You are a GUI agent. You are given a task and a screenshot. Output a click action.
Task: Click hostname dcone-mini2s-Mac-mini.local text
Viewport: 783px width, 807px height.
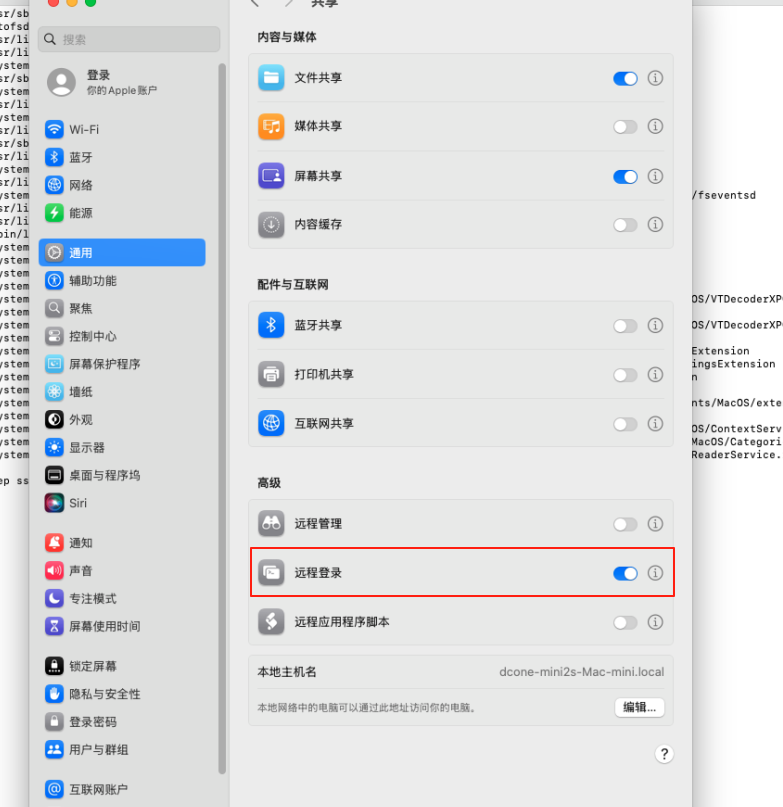[x=581, y=672]
